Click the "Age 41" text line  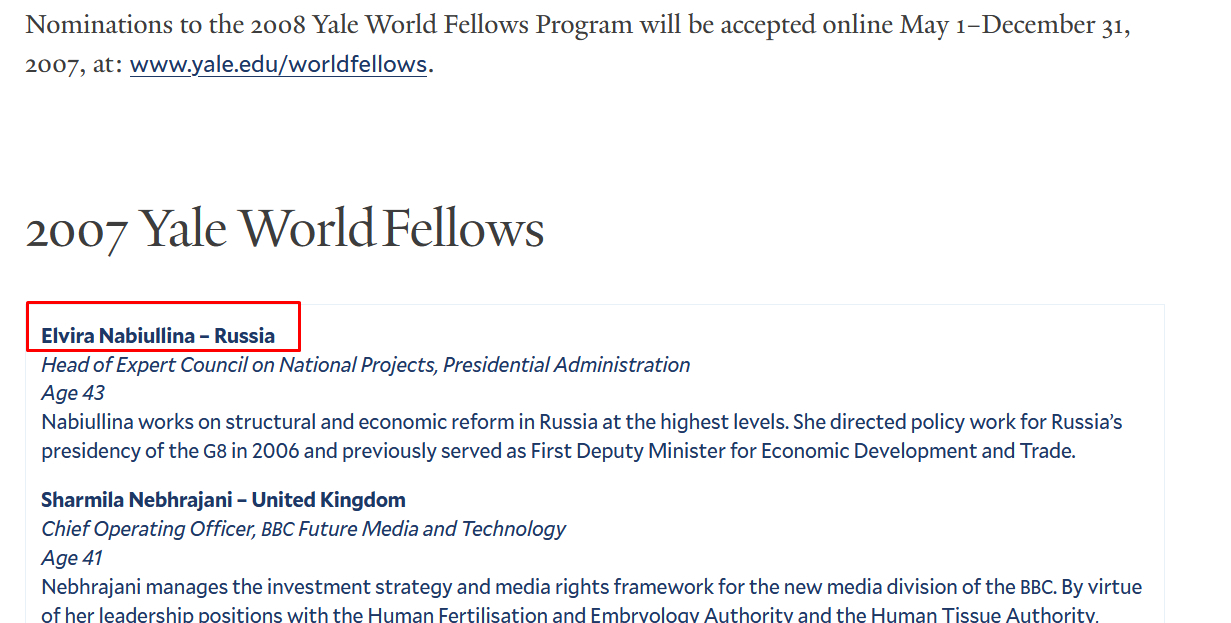click(x=72, y=557)
